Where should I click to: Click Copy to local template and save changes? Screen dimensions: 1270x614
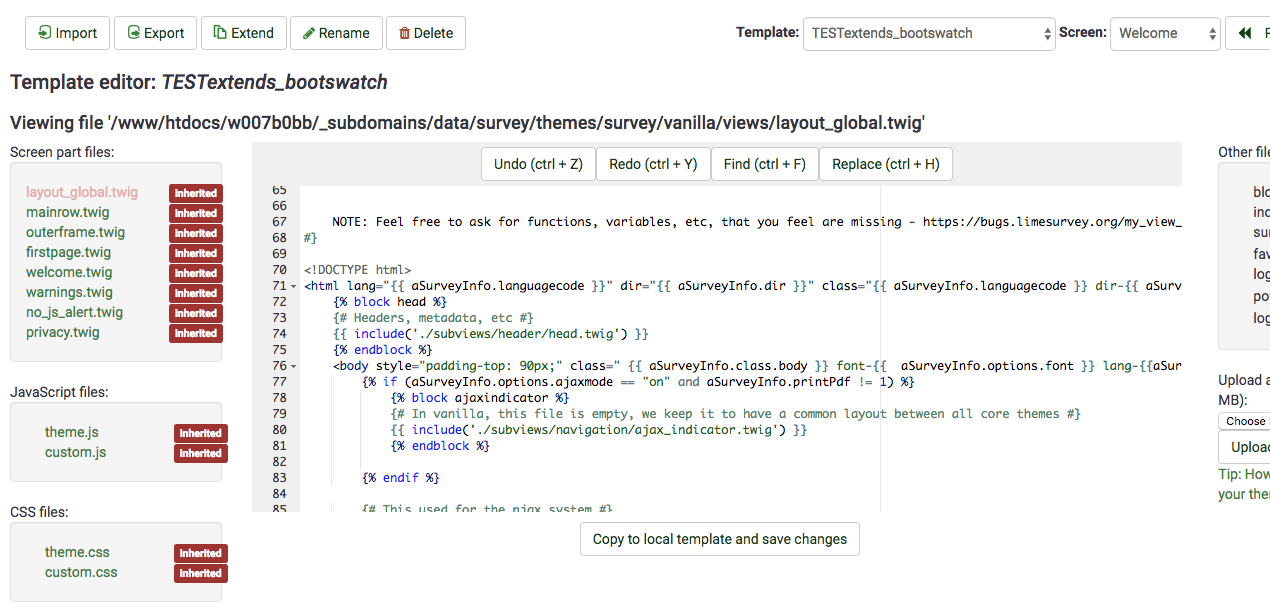coord(719,539)
